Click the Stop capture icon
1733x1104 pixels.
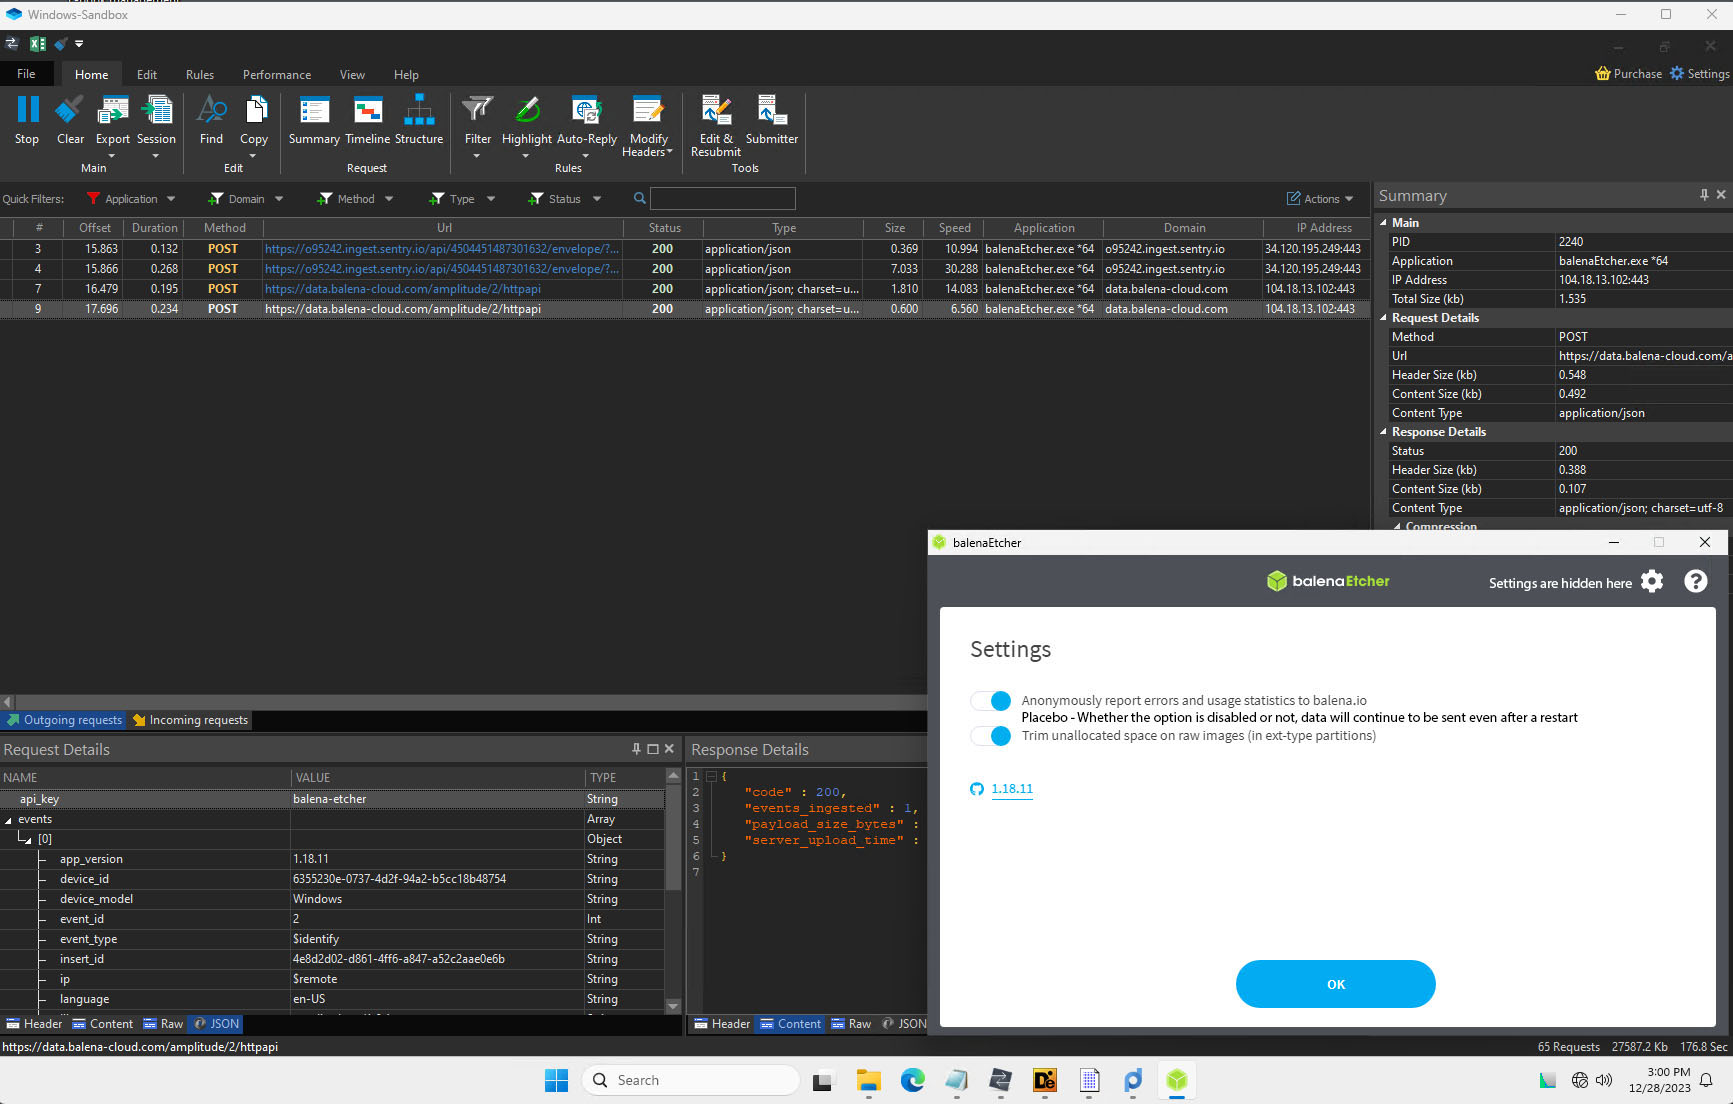pos(27,110)
